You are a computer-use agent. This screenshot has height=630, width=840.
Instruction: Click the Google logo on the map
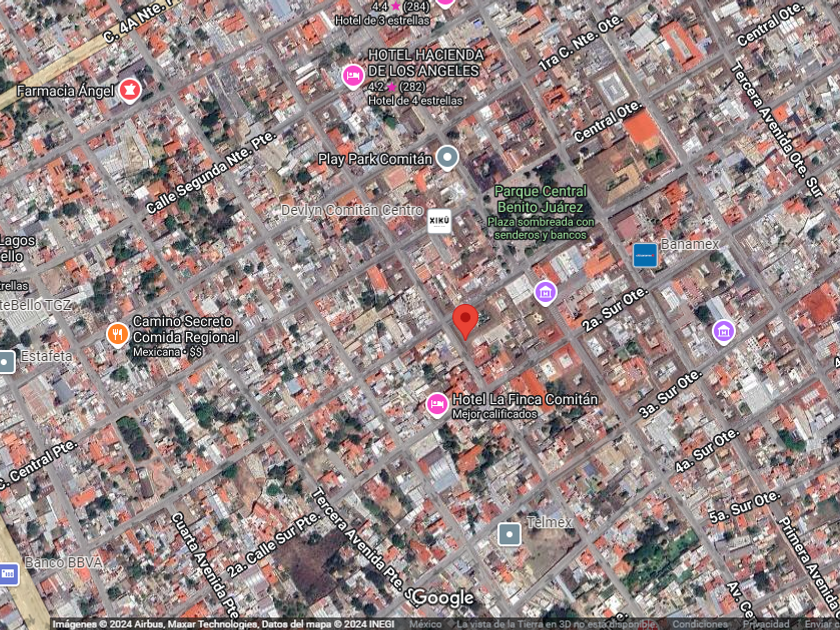(444, 598)
